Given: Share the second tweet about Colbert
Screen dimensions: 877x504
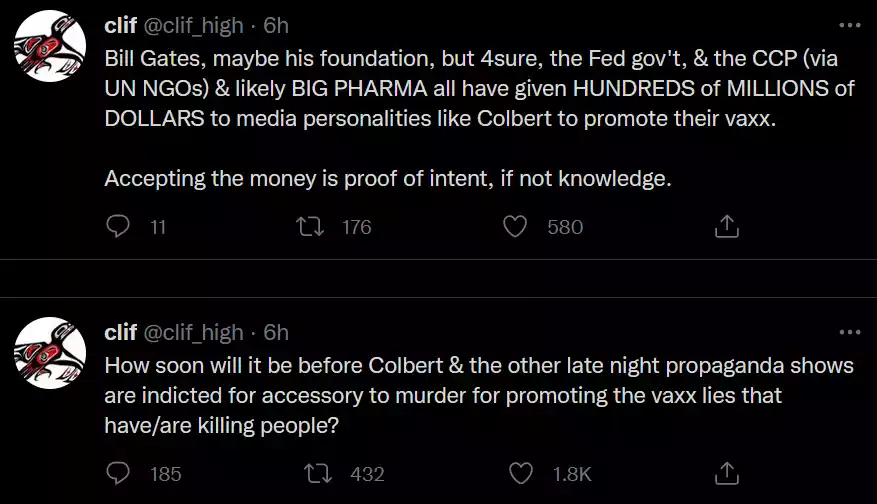Looking at the screenshot, I should coord(727,473).
